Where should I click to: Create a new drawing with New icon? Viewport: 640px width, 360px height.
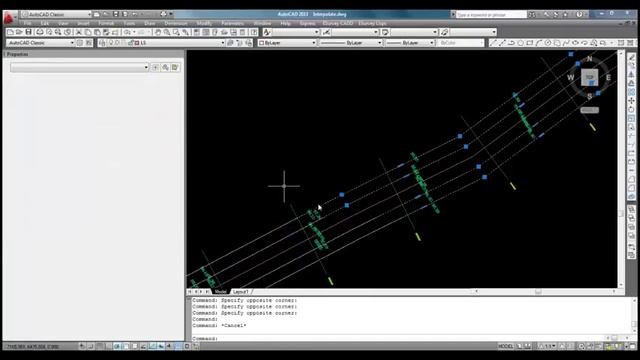pos(11,32)
